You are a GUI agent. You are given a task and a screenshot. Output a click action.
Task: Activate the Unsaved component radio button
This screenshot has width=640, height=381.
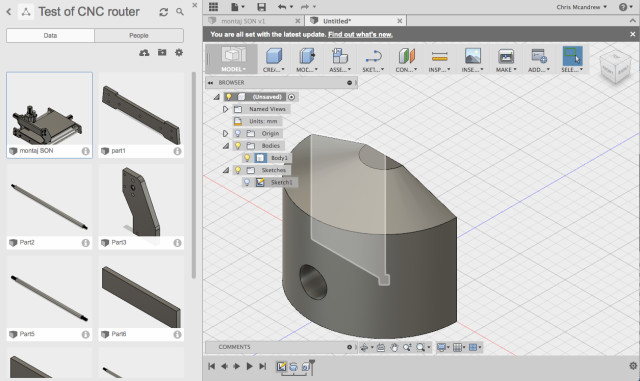tap(291, 97)
